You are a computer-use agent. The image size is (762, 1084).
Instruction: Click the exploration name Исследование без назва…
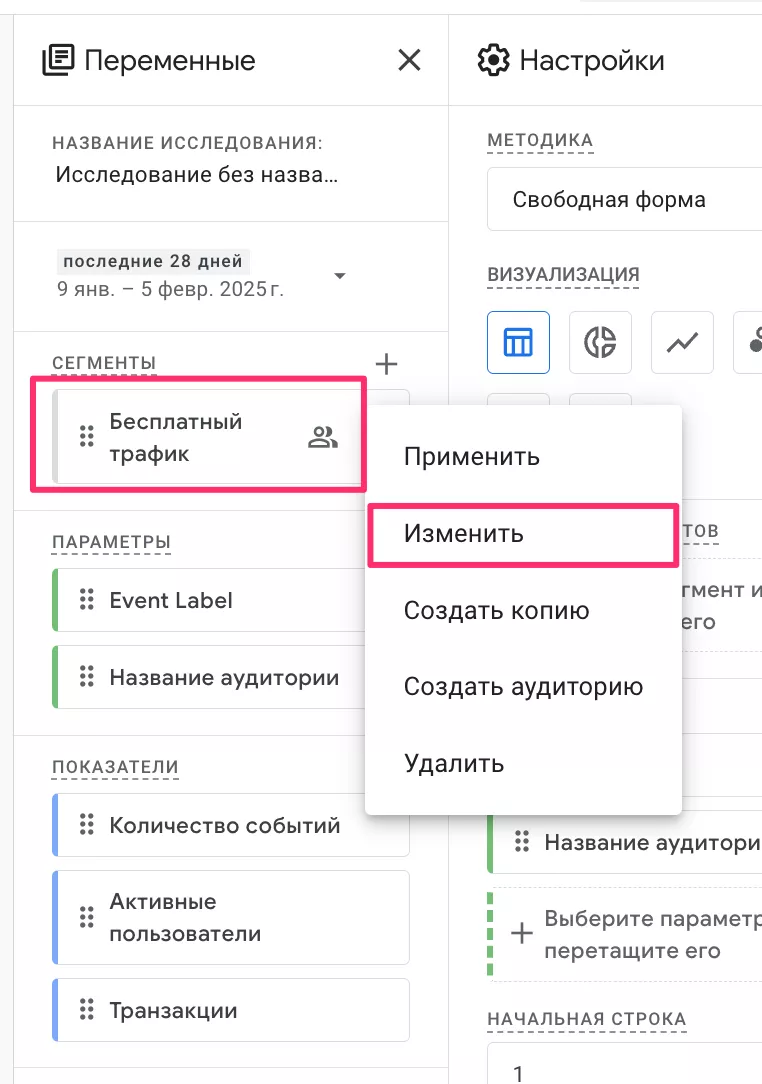(x=196, y=174)
